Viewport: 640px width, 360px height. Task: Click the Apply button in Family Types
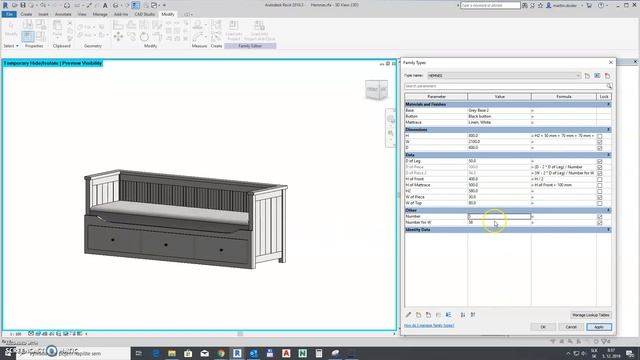[599, 327]
